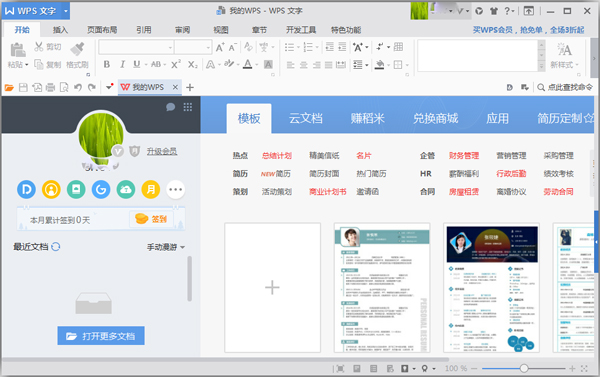This screenshot has height=377, width=600.
Task: Click the orange 月 circle icon
Action: point(151,189)
